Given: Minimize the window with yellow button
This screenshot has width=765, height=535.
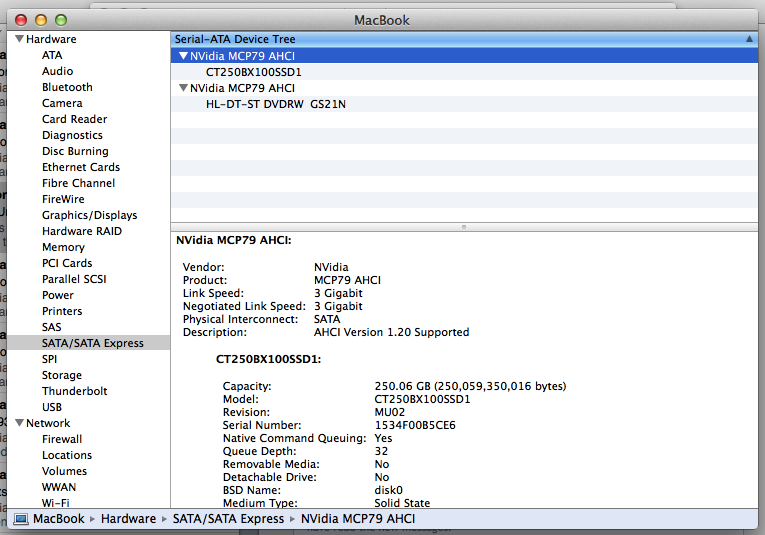Looking at the screenshot, I should click(41, 20).
